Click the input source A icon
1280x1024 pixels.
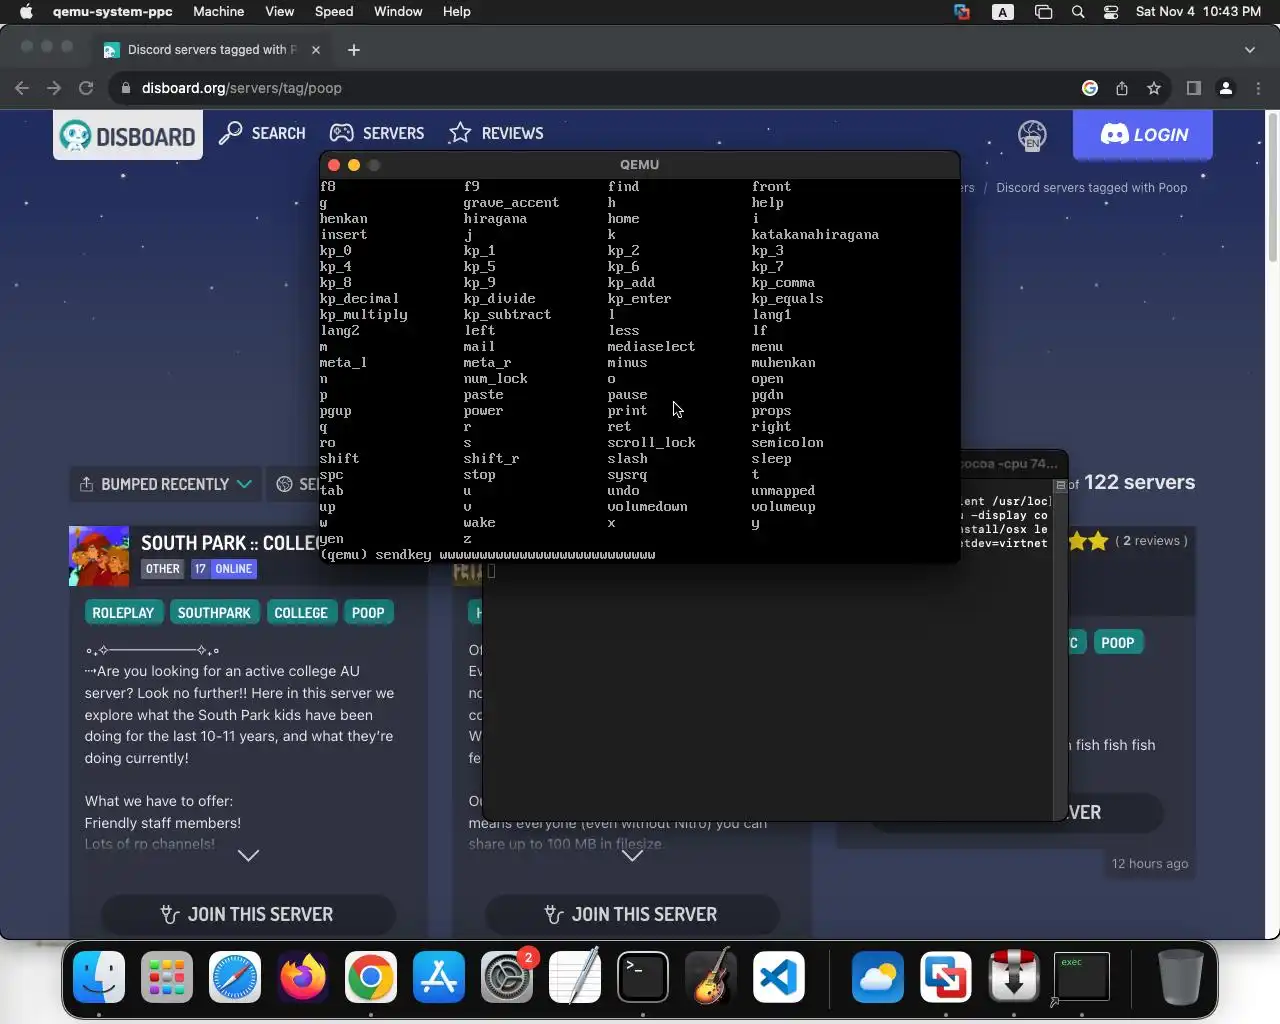1002,12
